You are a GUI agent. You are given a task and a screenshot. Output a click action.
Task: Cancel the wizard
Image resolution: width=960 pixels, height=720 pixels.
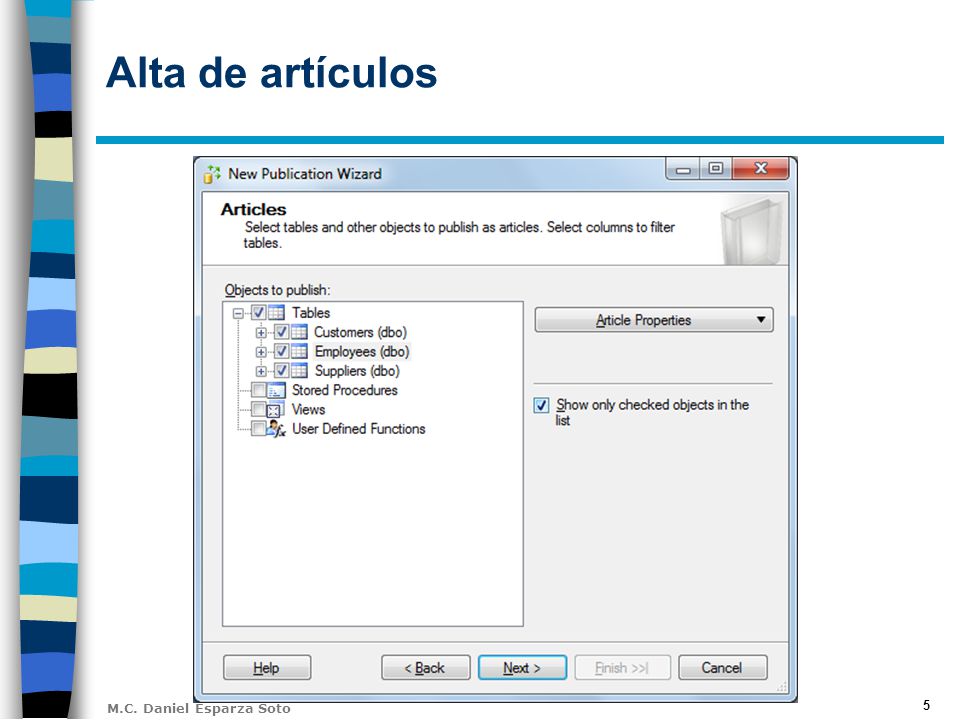pyautogui.click(x=722, y=667)
